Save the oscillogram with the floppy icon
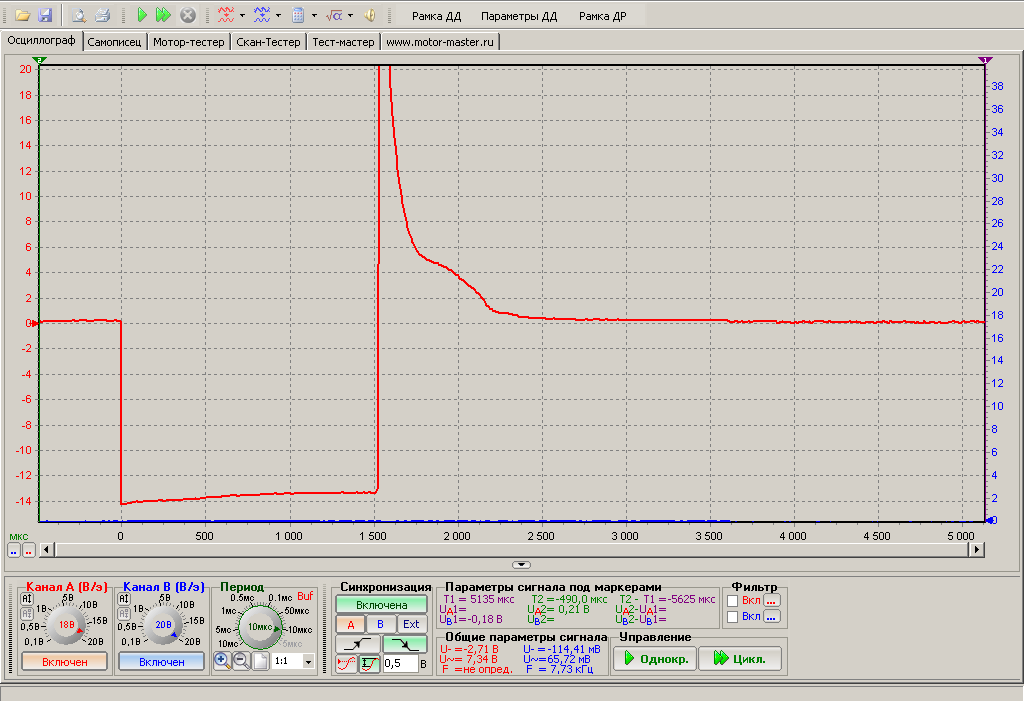1024x702 pixels. 45,15
